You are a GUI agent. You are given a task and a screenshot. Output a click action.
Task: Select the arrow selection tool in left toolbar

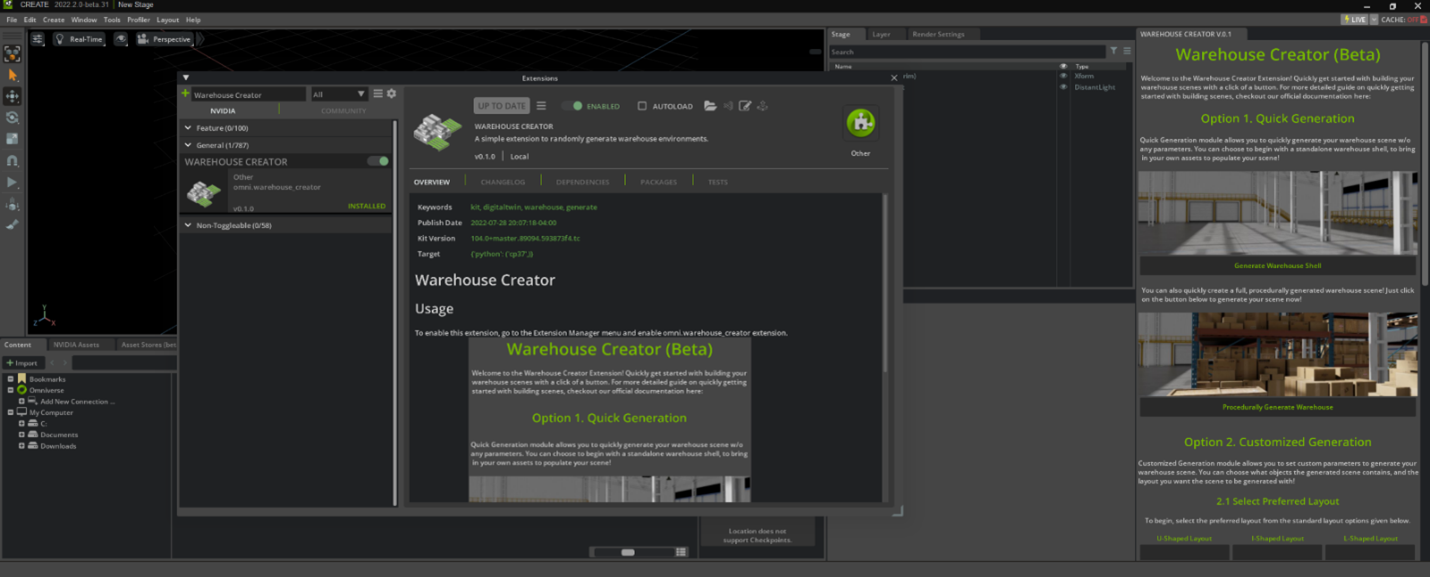[x=12, y=75]
